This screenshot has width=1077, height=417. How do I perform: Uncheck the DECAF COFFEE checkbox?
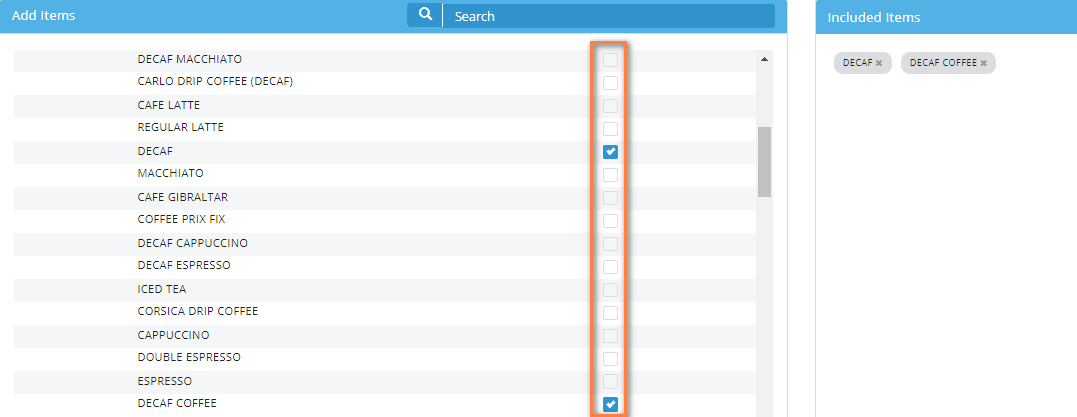click(x=610, y=404)
